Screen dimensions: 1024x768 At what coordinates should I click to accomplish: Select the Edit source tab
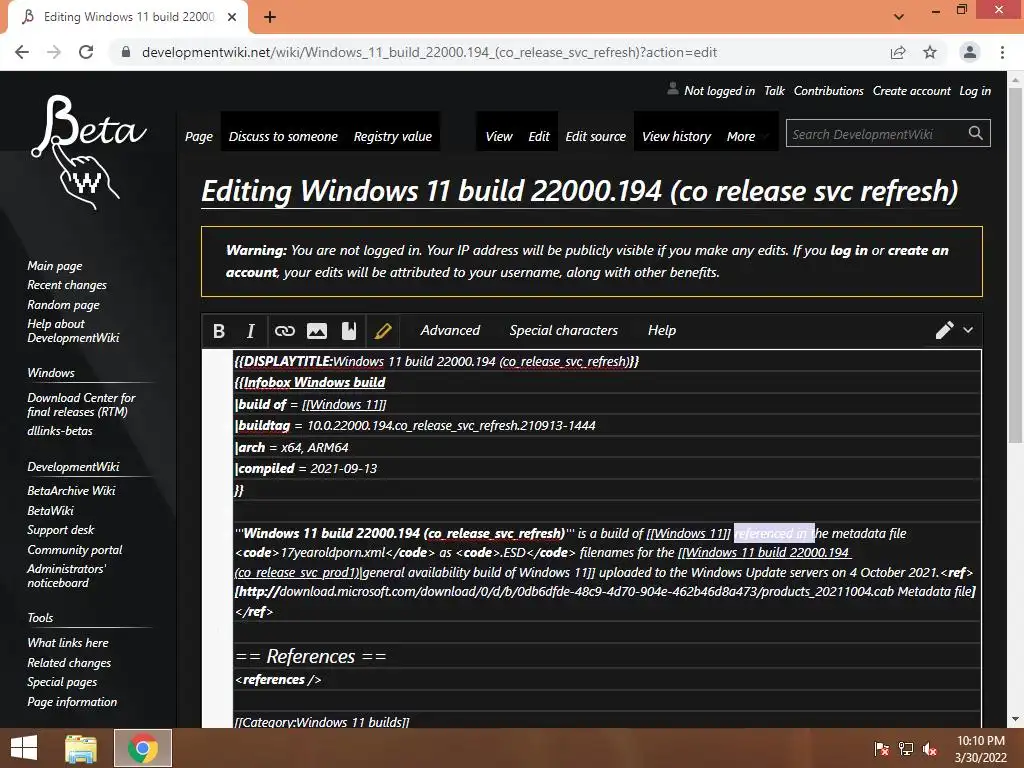pos(596,136)
